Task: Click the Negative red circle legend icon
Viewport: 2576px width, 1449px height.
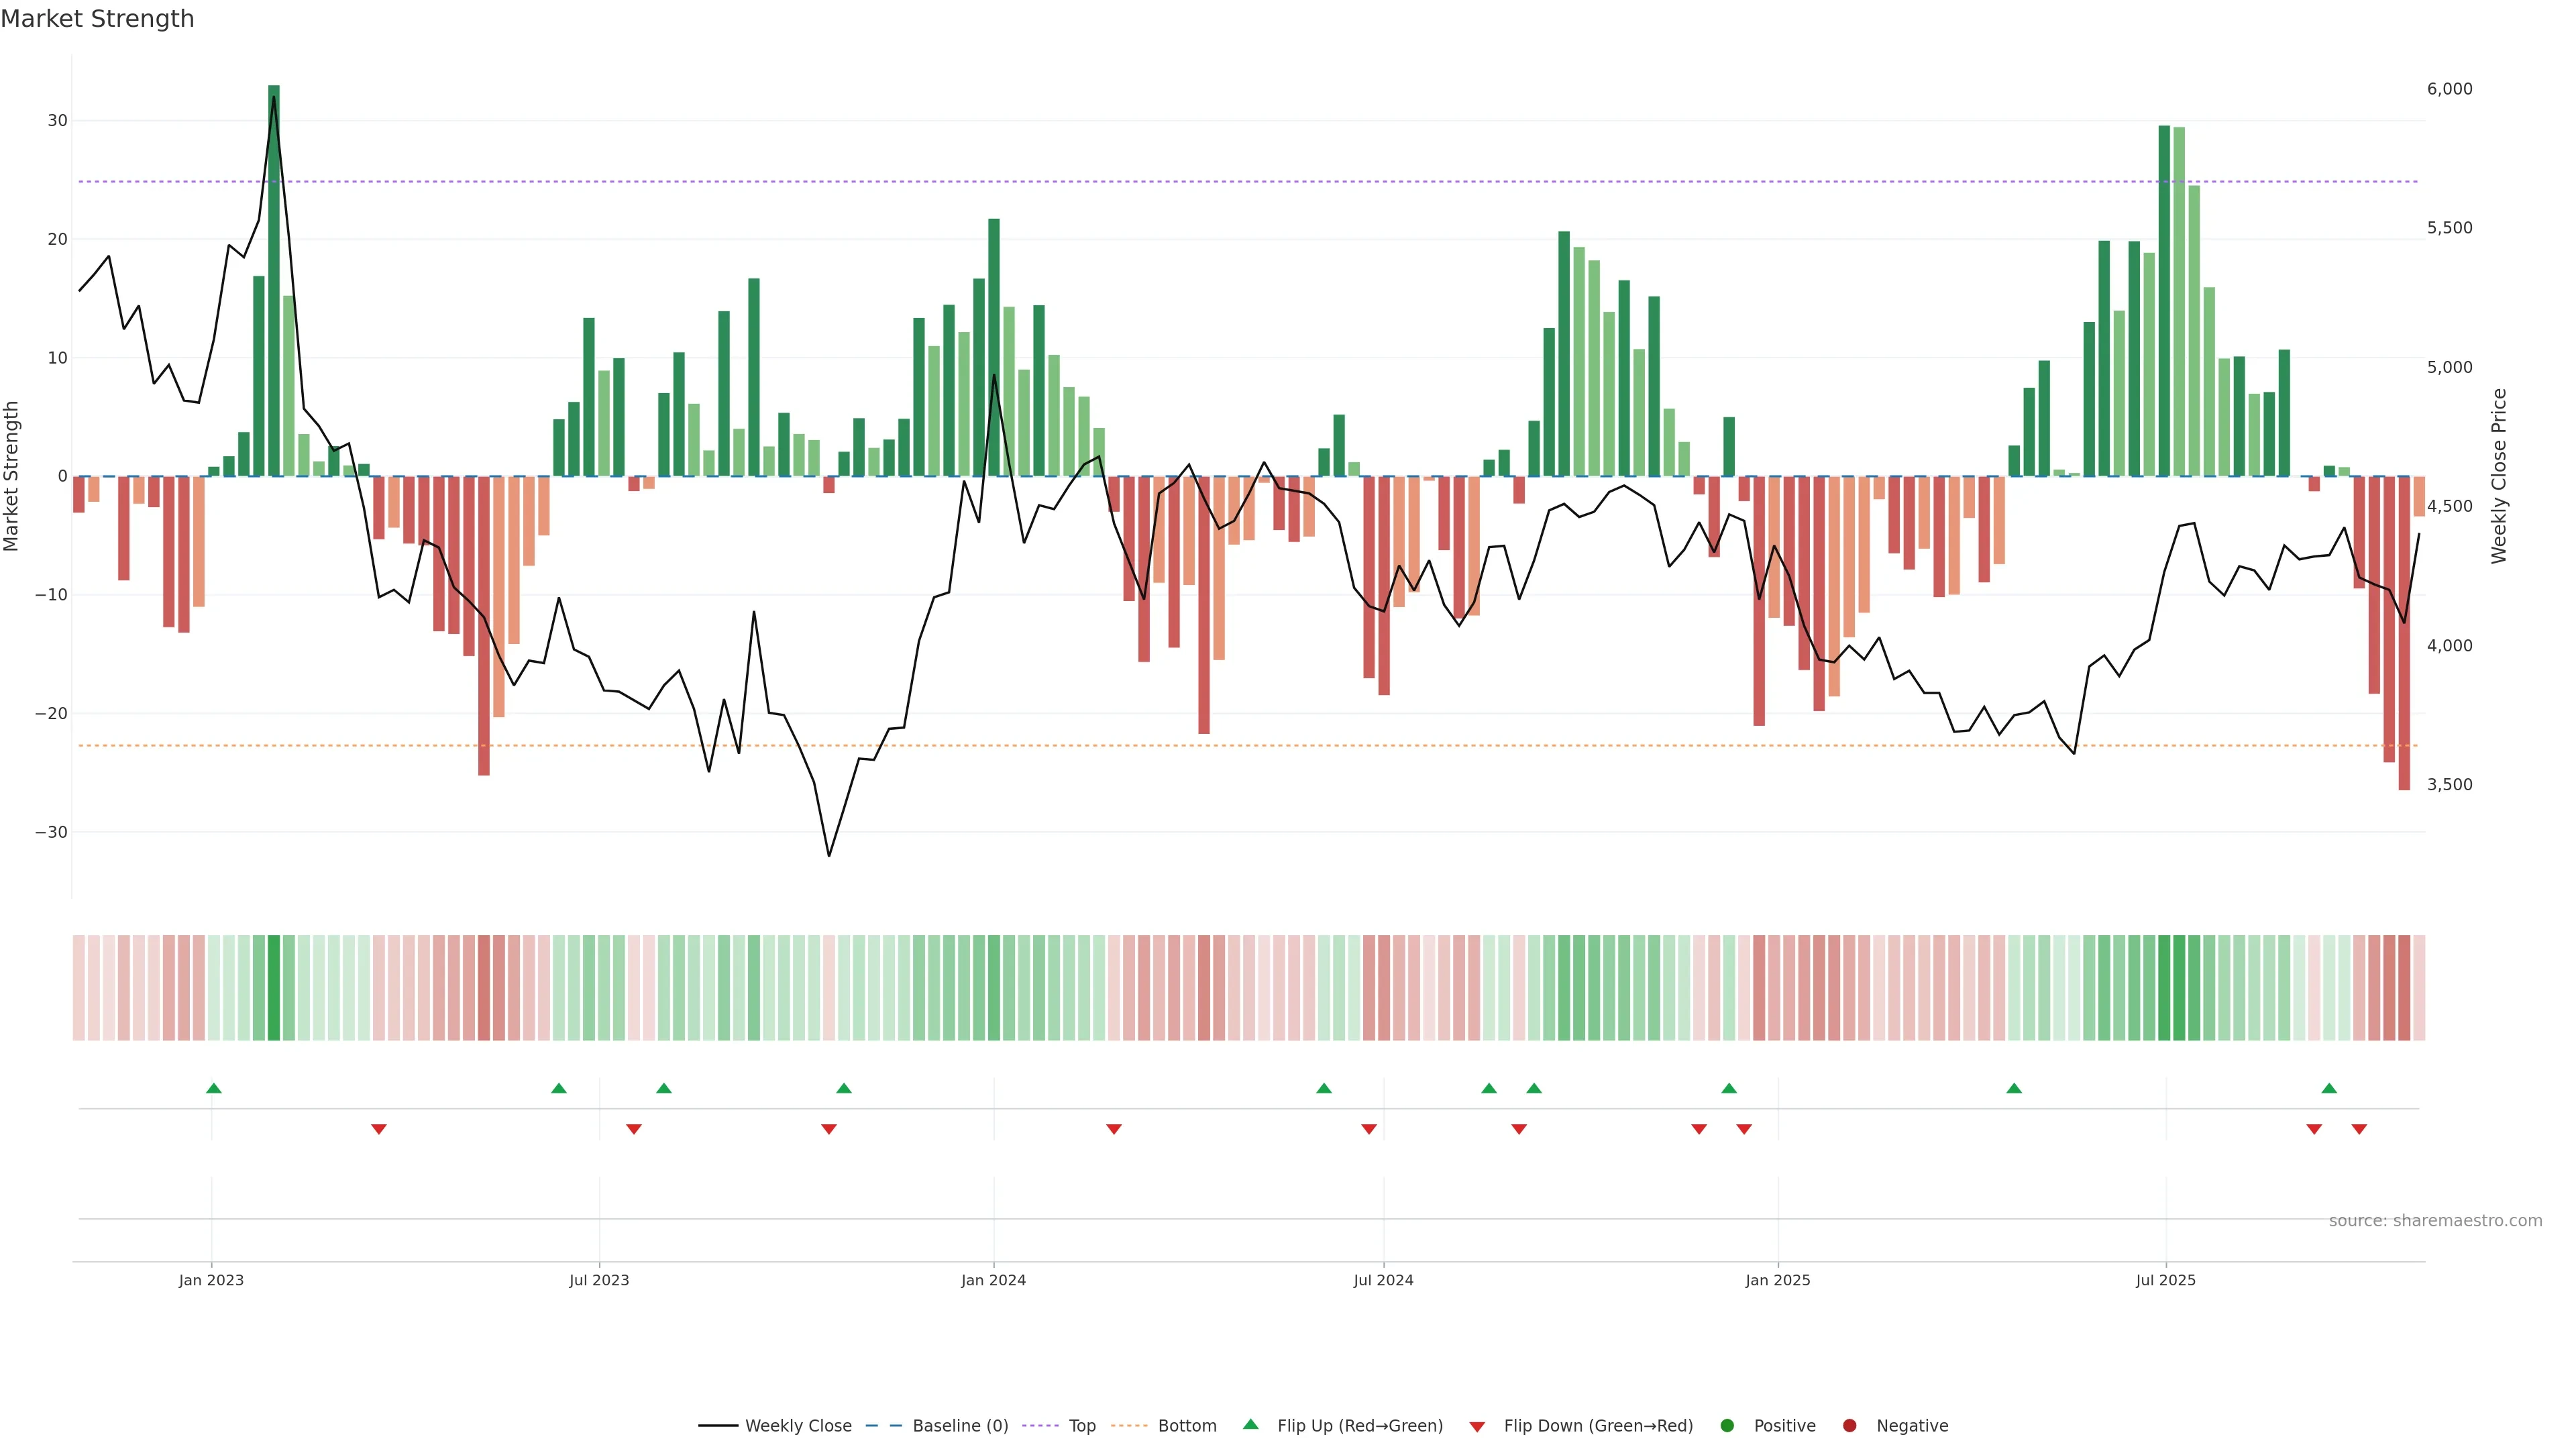Action: pyautogui.click(x=1849, y=1425)
